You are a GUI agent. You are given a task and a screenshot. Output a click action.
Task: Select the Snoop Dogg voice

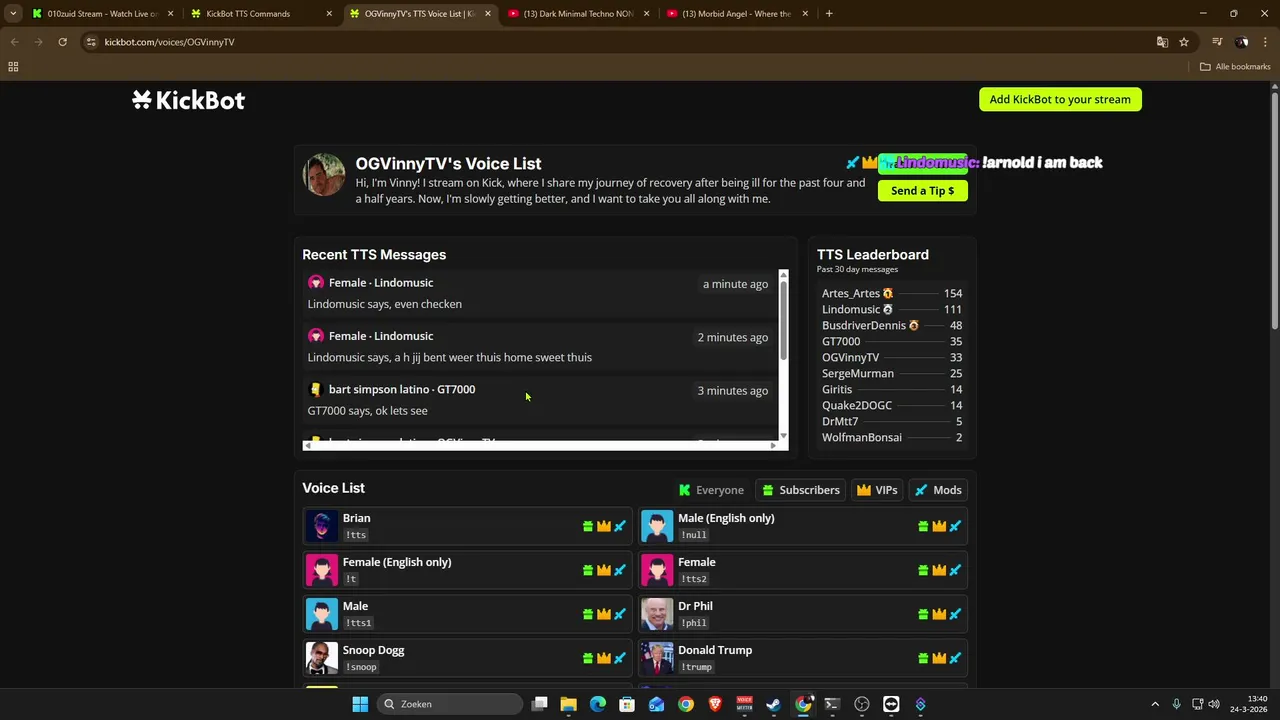(467, 658)
